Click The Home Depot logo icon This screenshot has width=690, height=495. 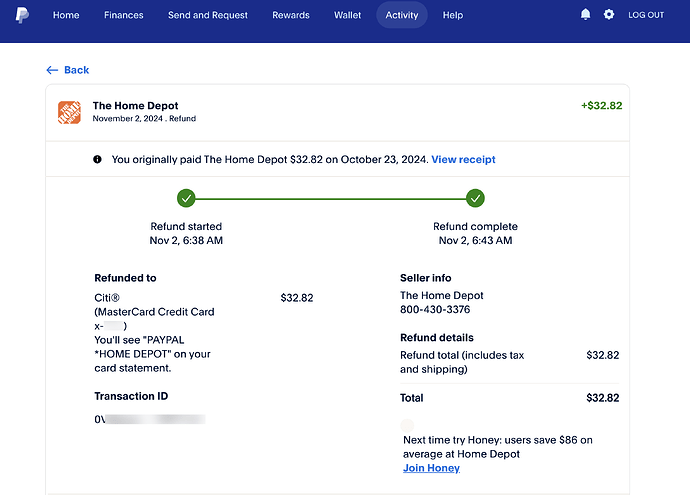pos(69,112)
